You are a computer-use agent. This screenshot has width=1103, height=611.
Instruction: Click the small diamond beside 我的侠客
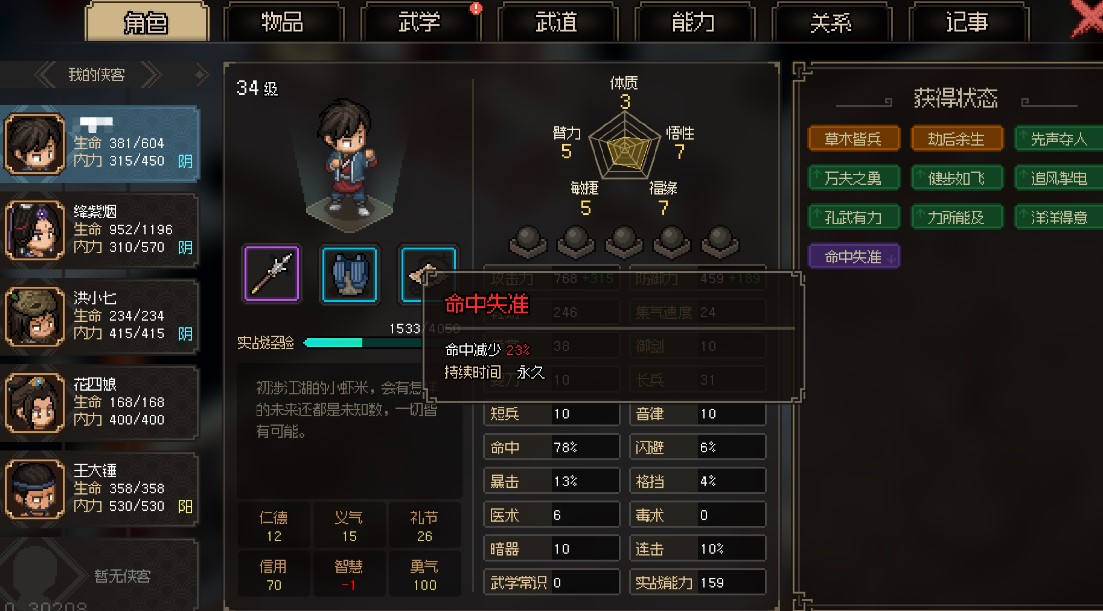click(x=201, y=75)
